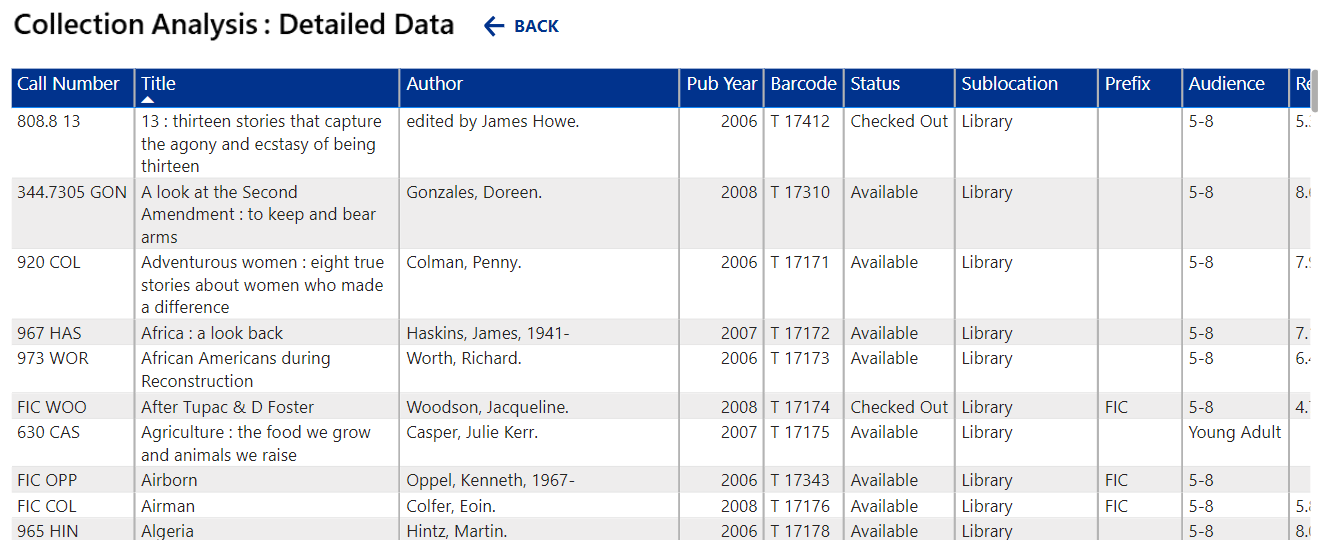The width and height of the screenshot is (1328, 540).
Task: Click author Gonzales, Doreen cell
Action: tap(474, 192)
